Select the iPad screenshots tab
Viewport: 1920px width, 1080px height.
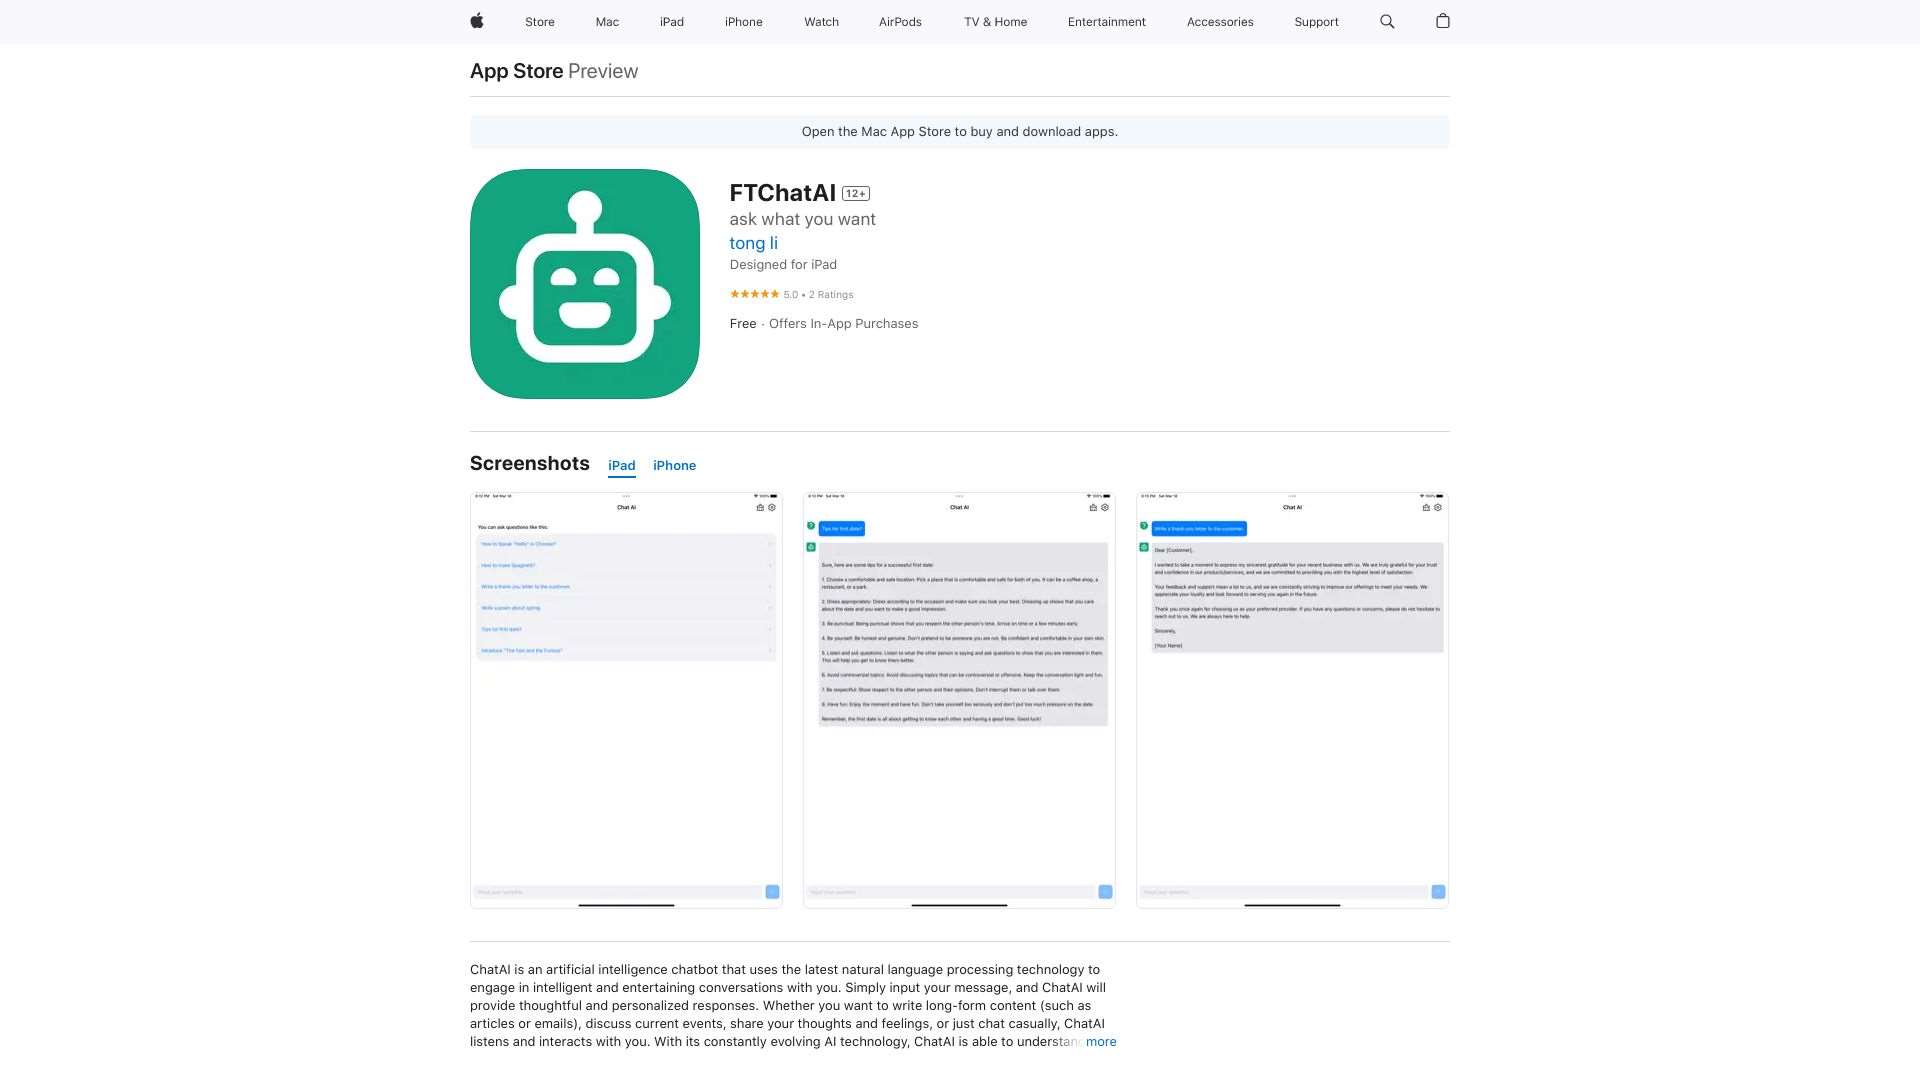621,465
